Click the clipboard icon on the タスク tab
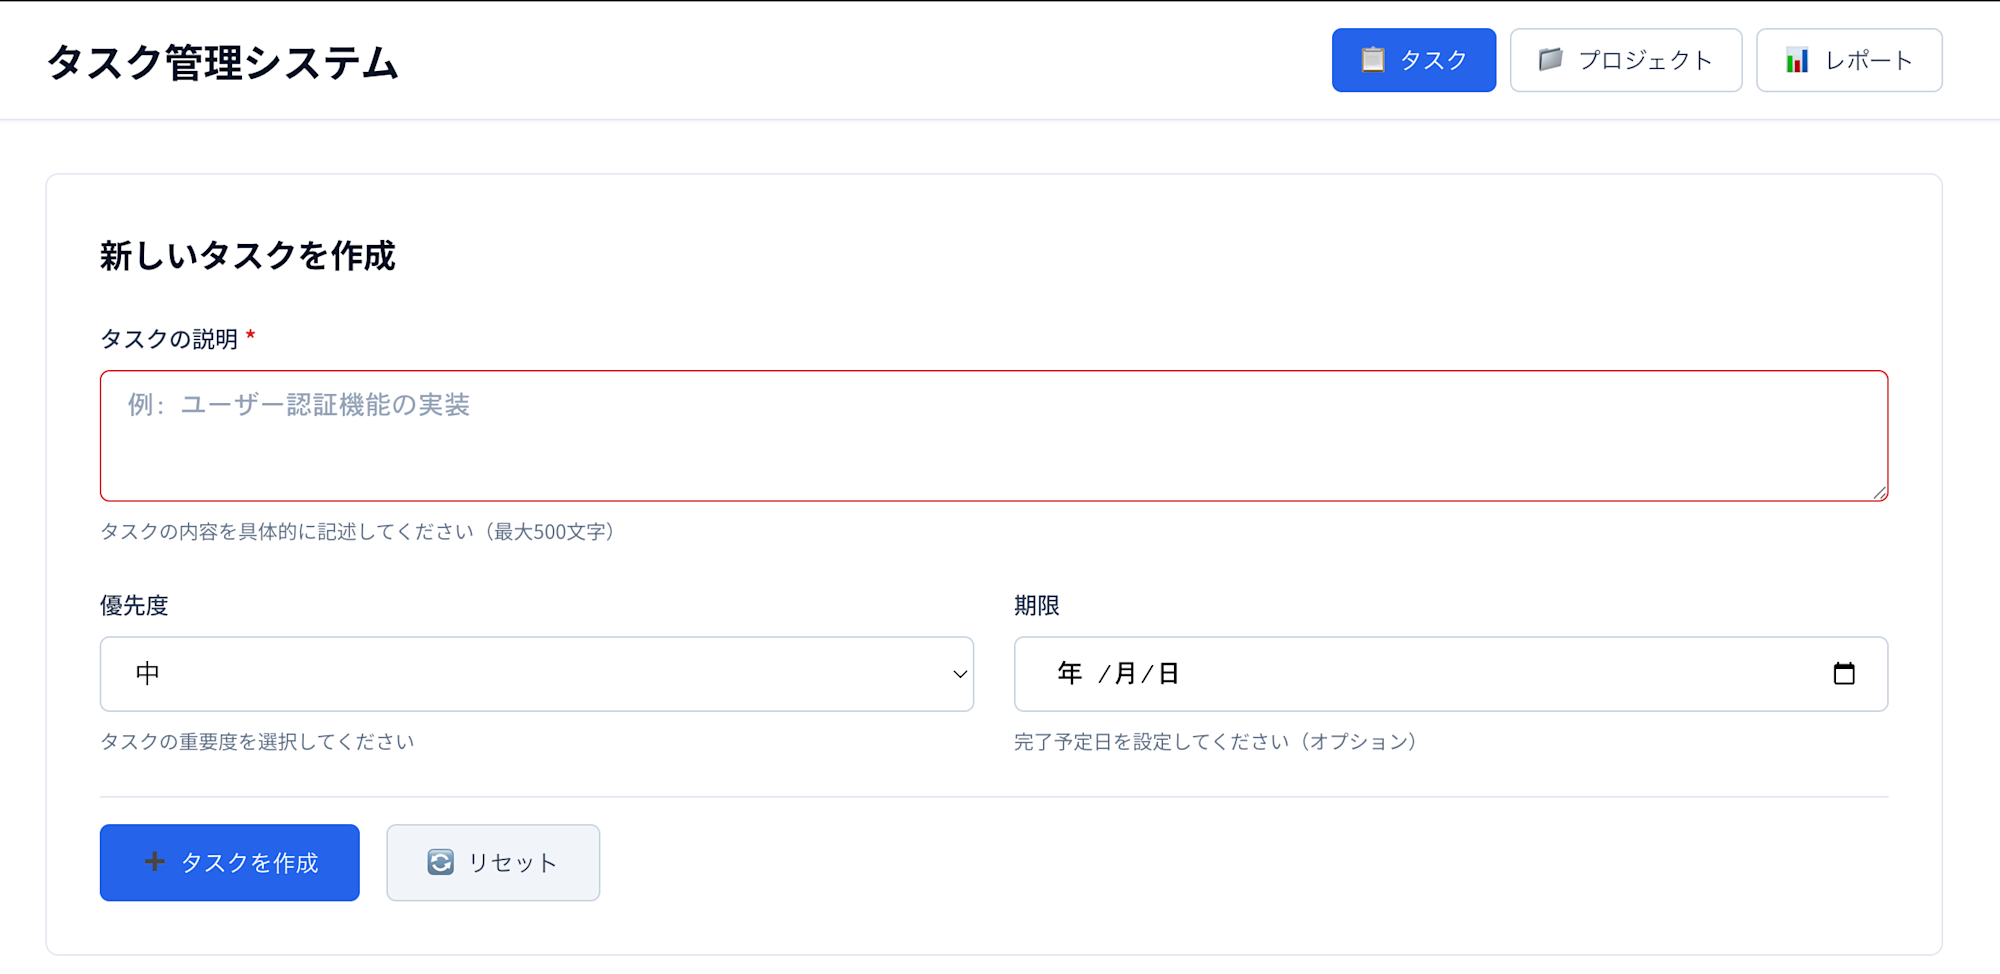The image size is (2000, 974). pyautogui.click(x=1374, y=60)
